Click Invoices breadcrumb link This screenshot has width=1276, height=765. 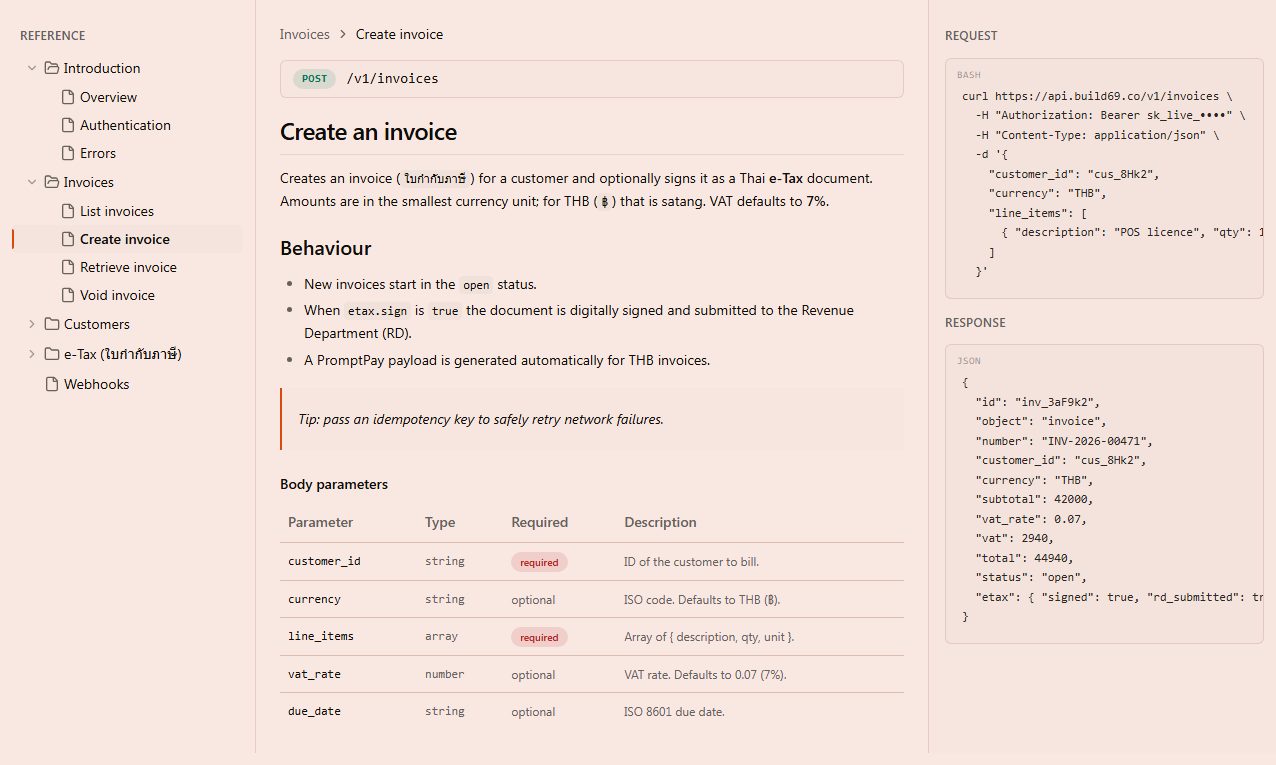pyautogui.click(x=304, y=34)
